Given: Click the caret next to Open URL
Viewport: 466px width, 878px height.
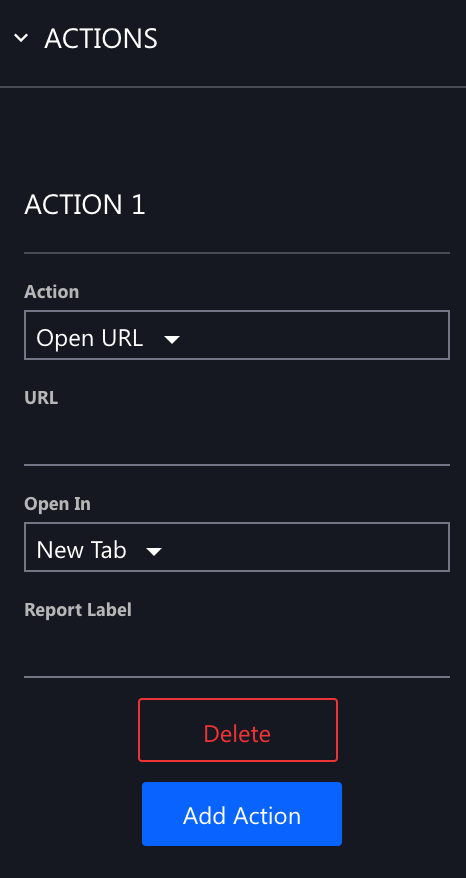Looking at the screenshot, I should pyautogui.click(x=171, y=339).
